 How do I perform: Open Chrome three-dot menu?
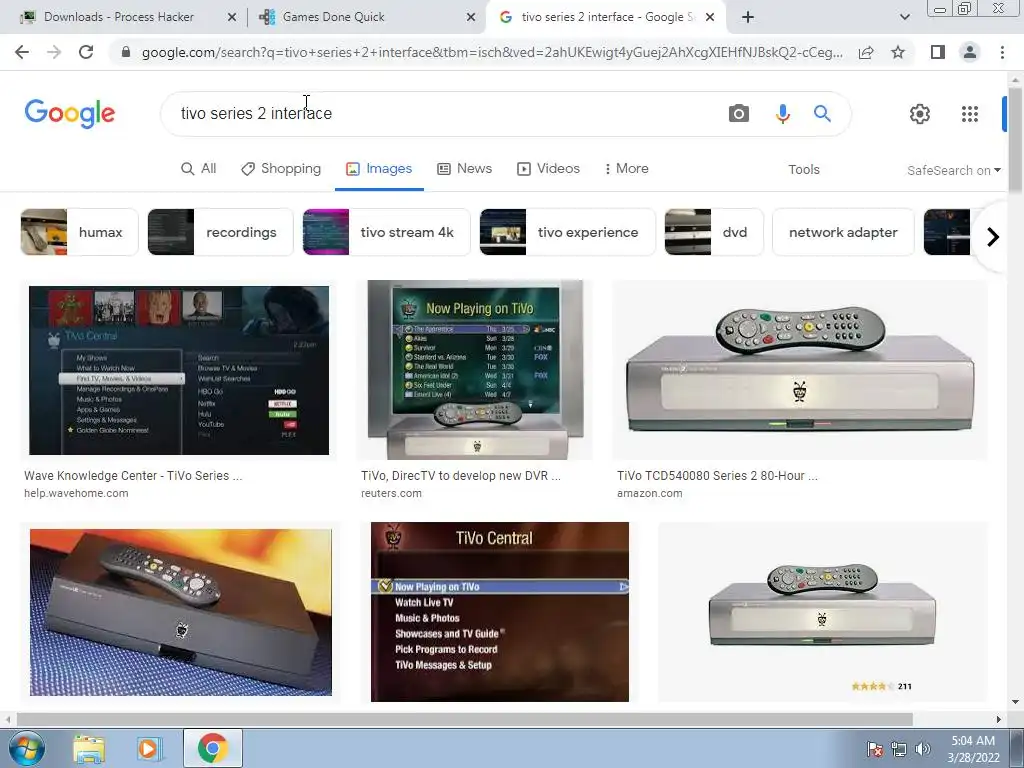1002,52
